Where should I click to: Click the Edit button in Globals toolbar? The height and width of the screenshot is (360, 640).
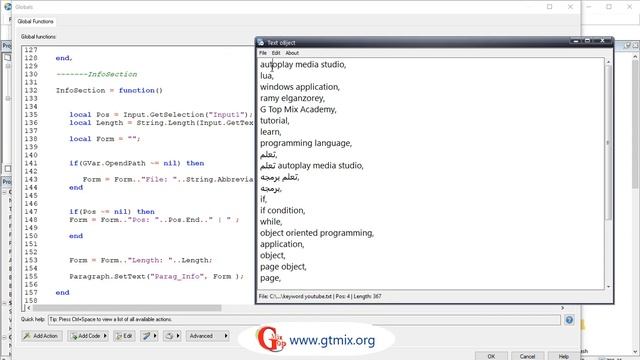point(124,336)
